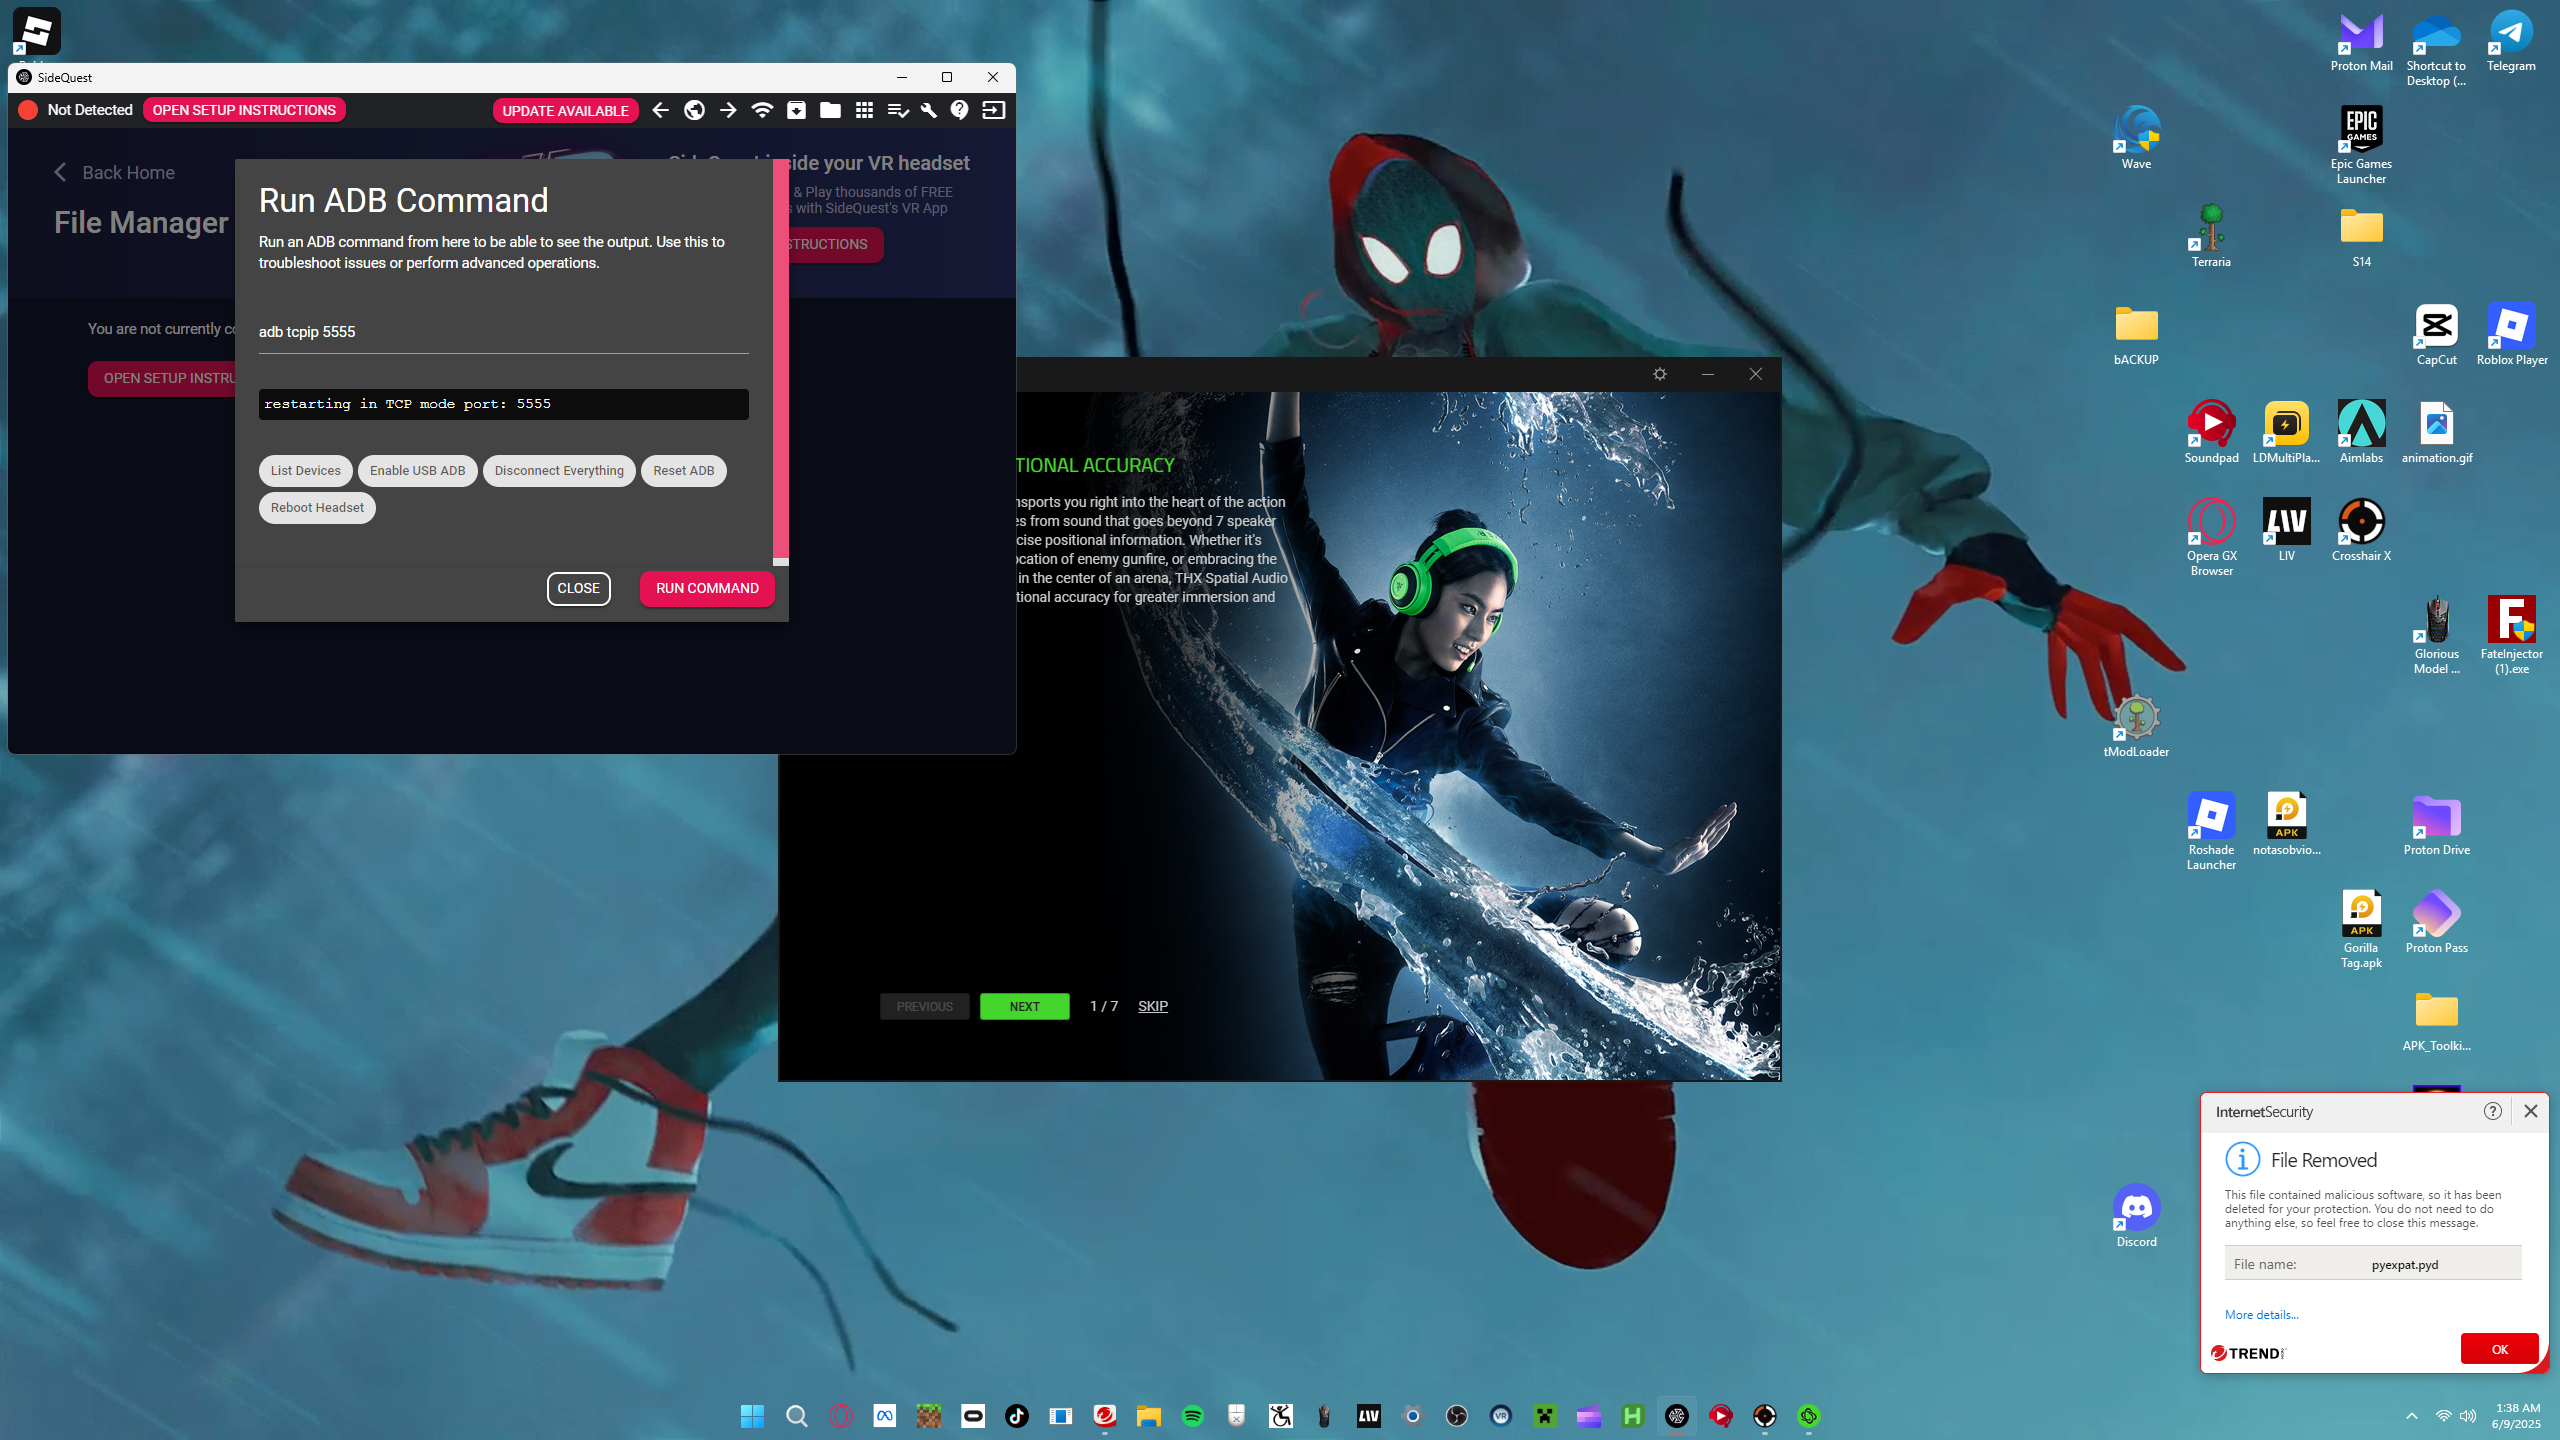Screen dimensions: 2560x1440
Task: Click the help question mark icon
Action: [960, 110]
